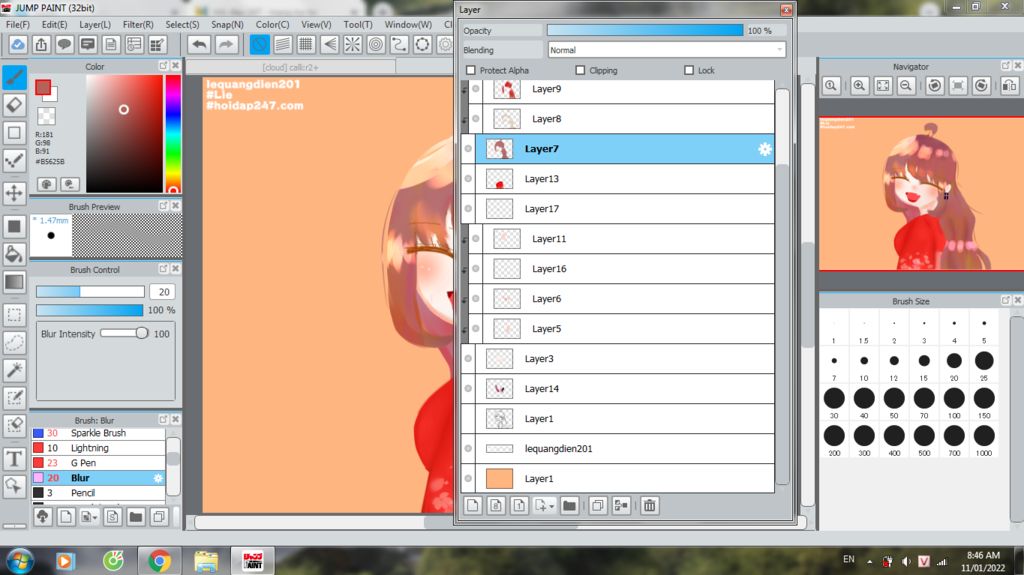The width and height of the screenshot is (1024, 575).
Task: Open the brush list add dropdown icon
Action: pyautogui.click(x=89, y=517)
